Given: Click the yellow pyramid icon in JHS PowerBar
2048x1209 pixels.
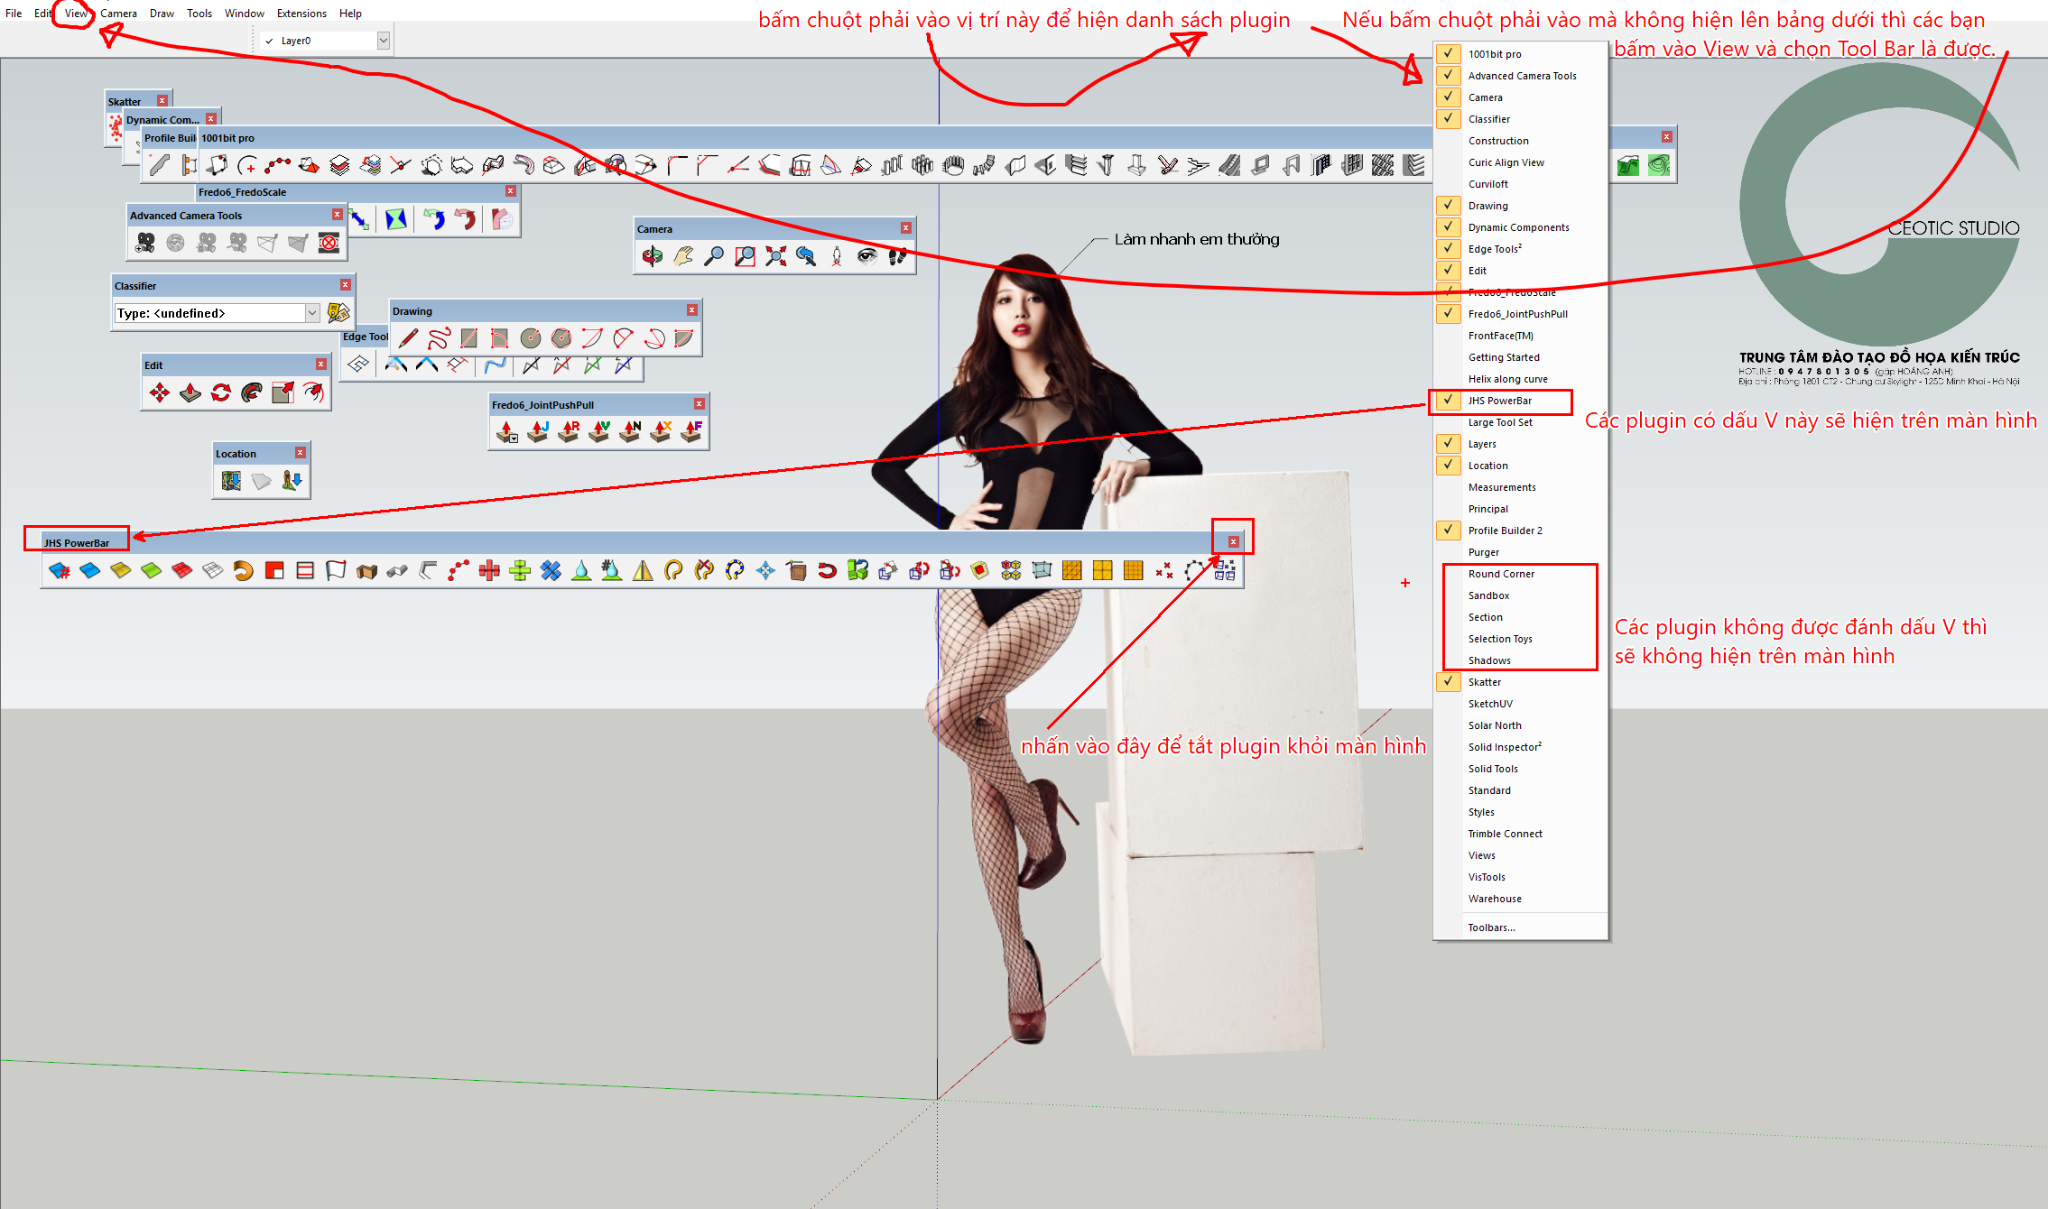Looking at the screenshot, I should (x=643, y=570).
